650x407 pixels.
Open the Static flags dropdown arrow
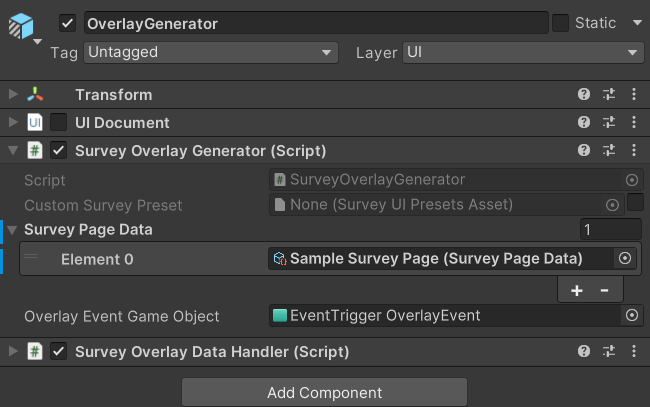pos(637,23)
